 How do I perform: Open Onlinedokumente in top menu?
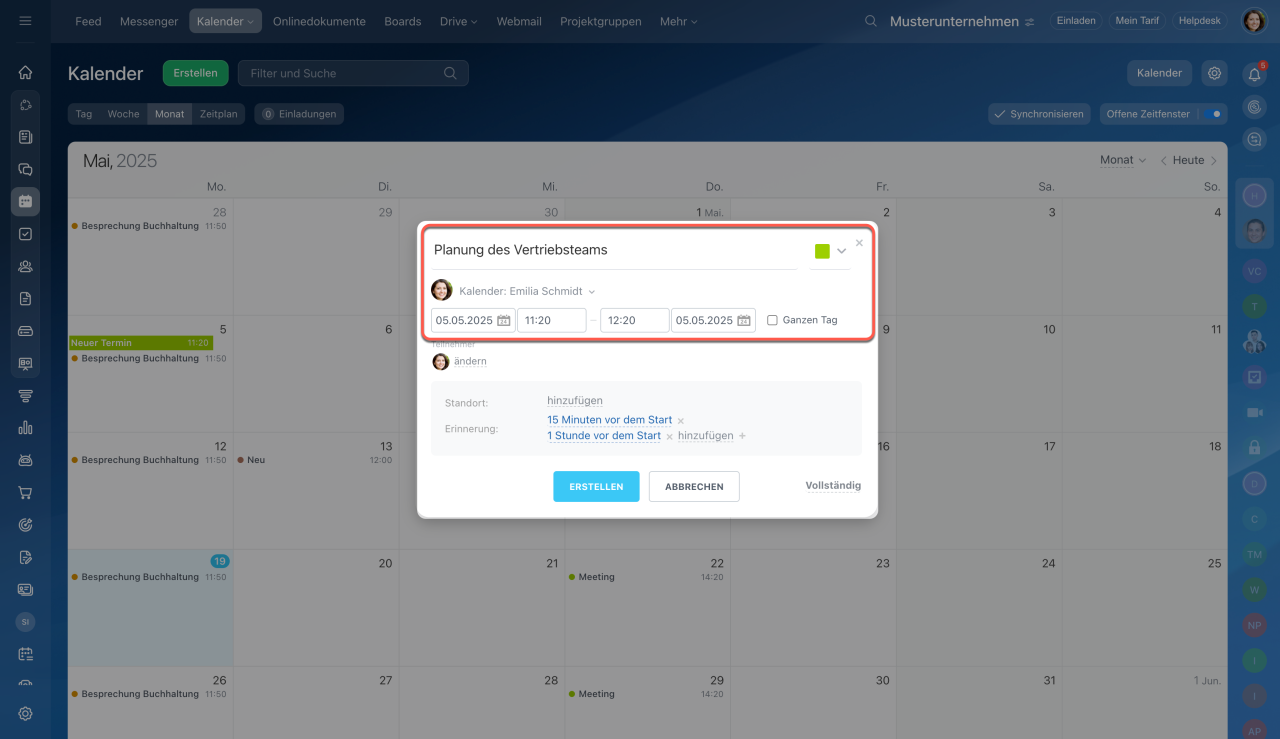pos(319,21)
